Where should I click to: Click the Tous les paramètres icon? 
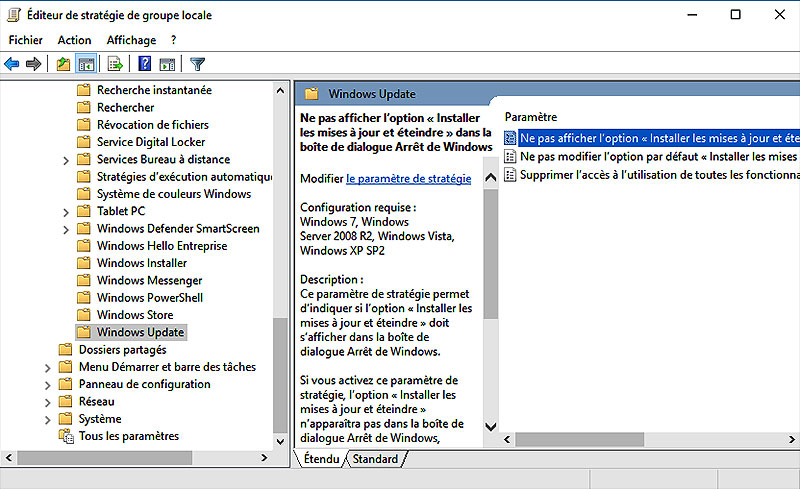click(66, 436)
